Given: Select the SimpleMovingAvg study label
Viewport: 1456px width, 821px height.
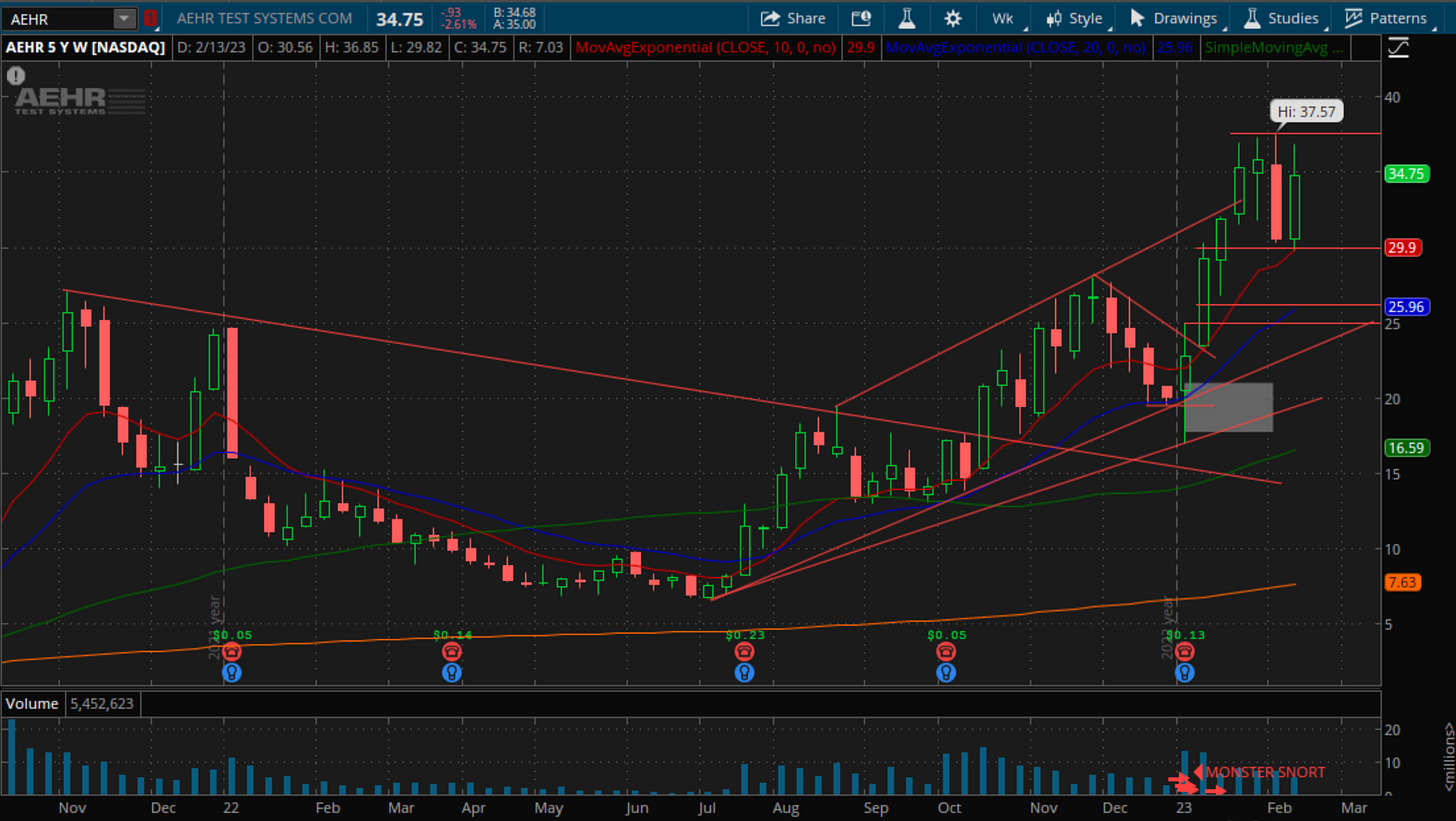Looking at the screenshot, I should (x=1274, y=47).
